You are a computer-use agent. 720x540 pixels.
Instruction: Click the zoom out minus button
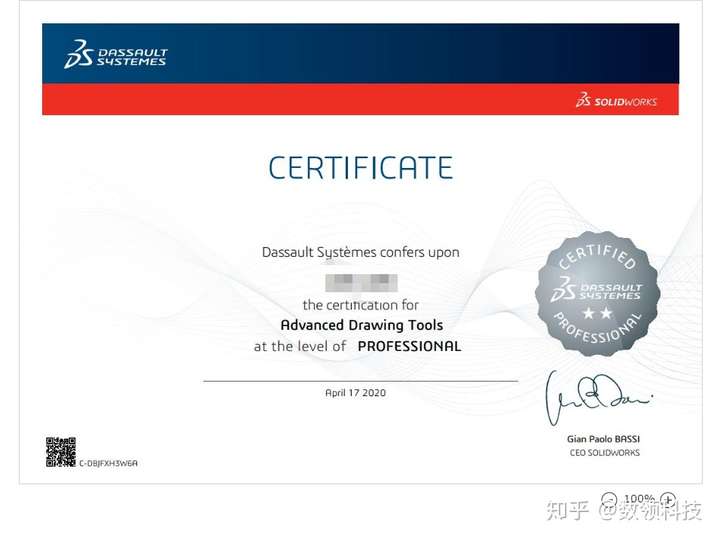click(x=609, y=499)
